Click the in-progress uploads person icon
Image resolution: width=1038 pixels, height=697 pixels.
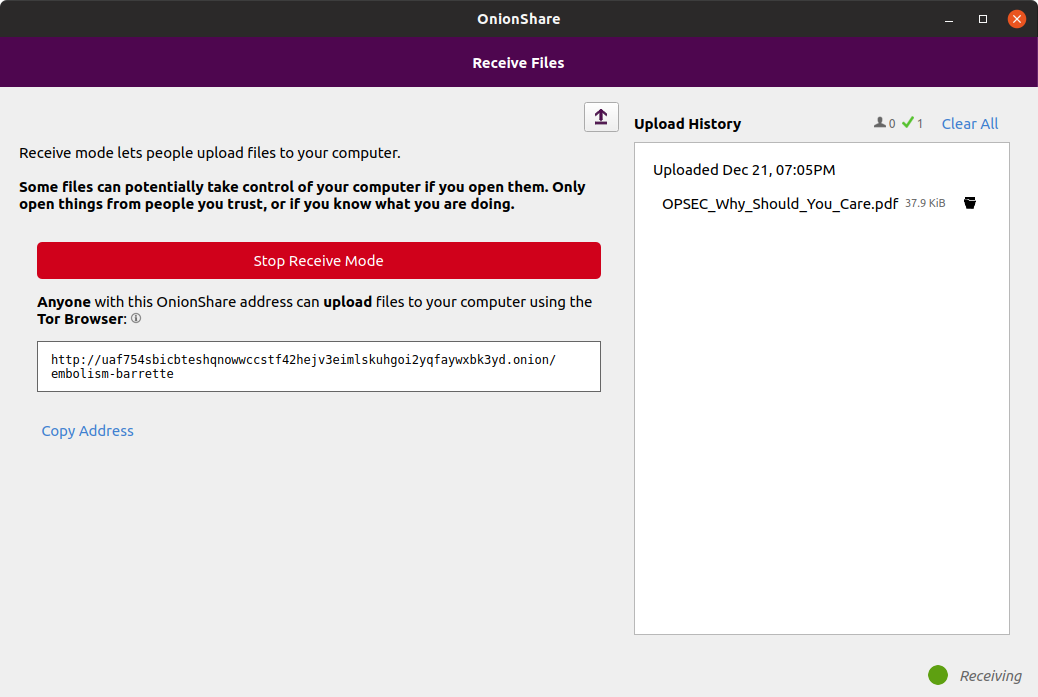click(x=881, y=122)
